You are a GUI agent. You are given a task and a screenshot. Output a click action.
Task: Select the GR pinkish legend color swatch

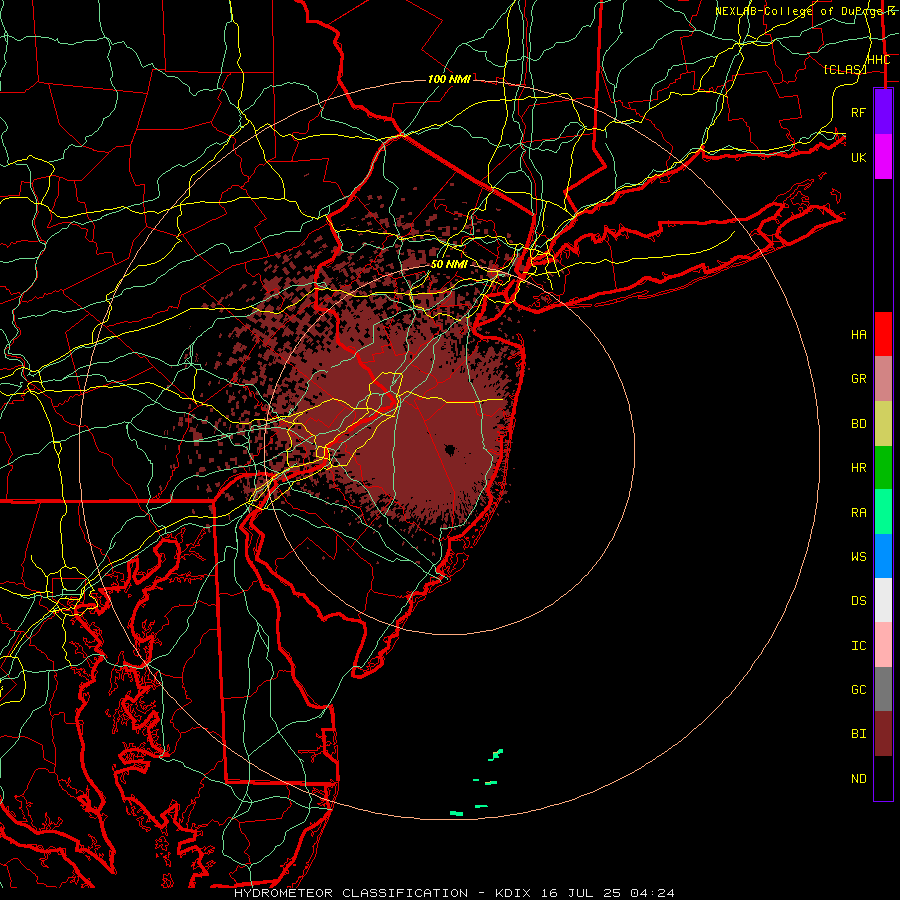coord(883,379)
